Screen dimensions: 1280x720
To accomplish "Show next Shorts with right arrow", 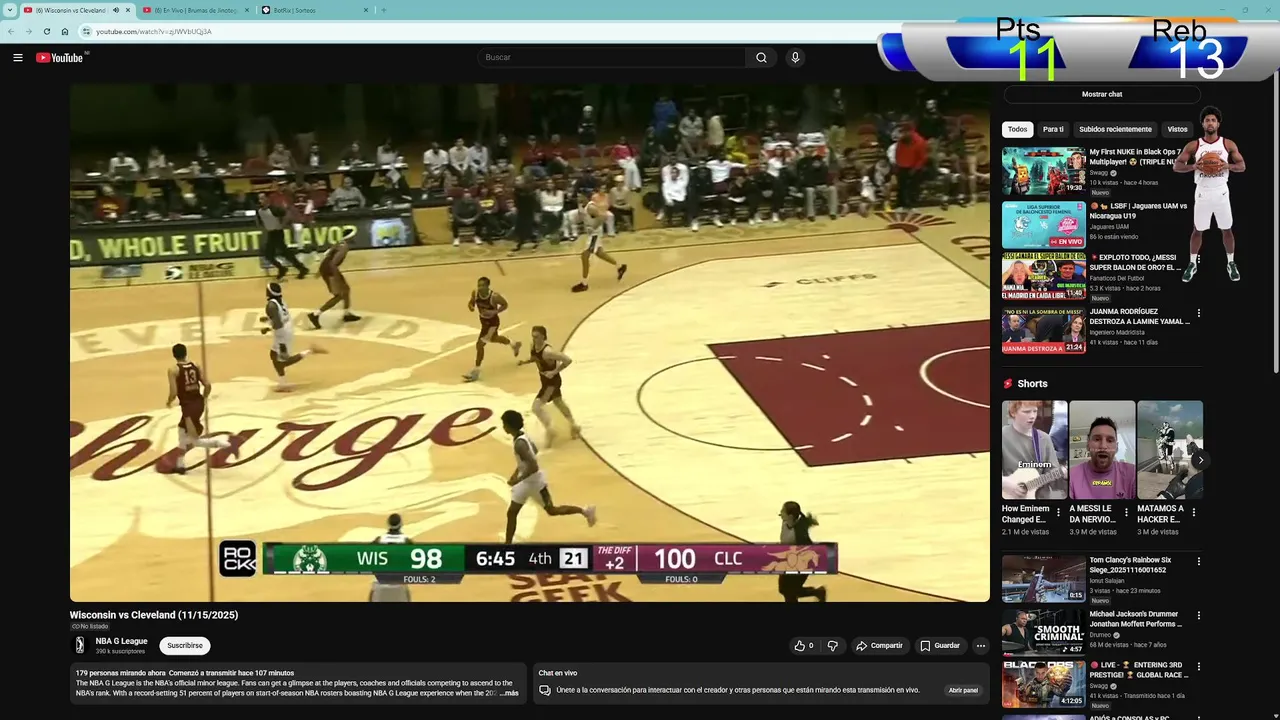I will coord(1199,460).
